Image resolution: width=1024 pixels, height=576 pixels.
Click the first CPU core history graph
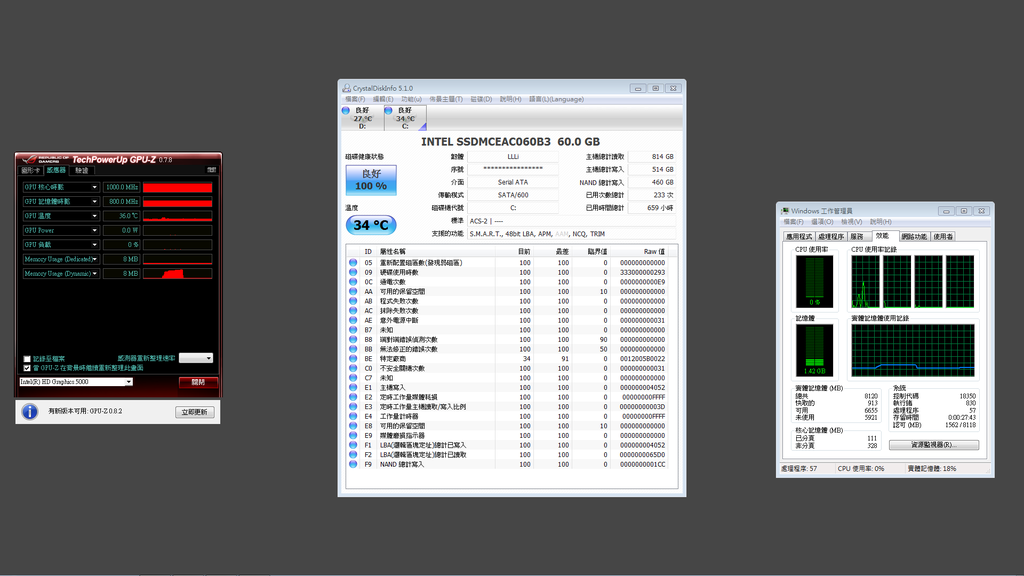point(865,281)
